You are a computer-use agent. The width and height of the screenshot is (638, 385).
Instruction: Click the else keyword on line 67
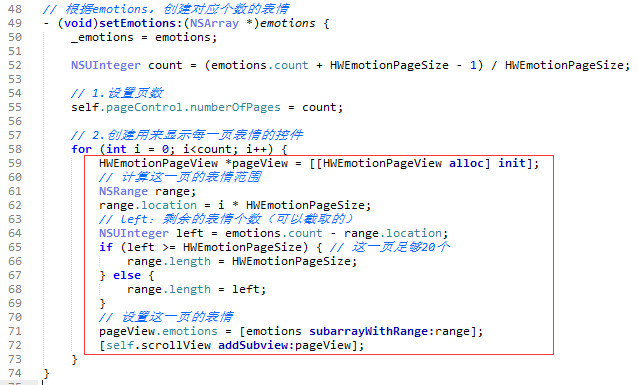pos(127,275)
